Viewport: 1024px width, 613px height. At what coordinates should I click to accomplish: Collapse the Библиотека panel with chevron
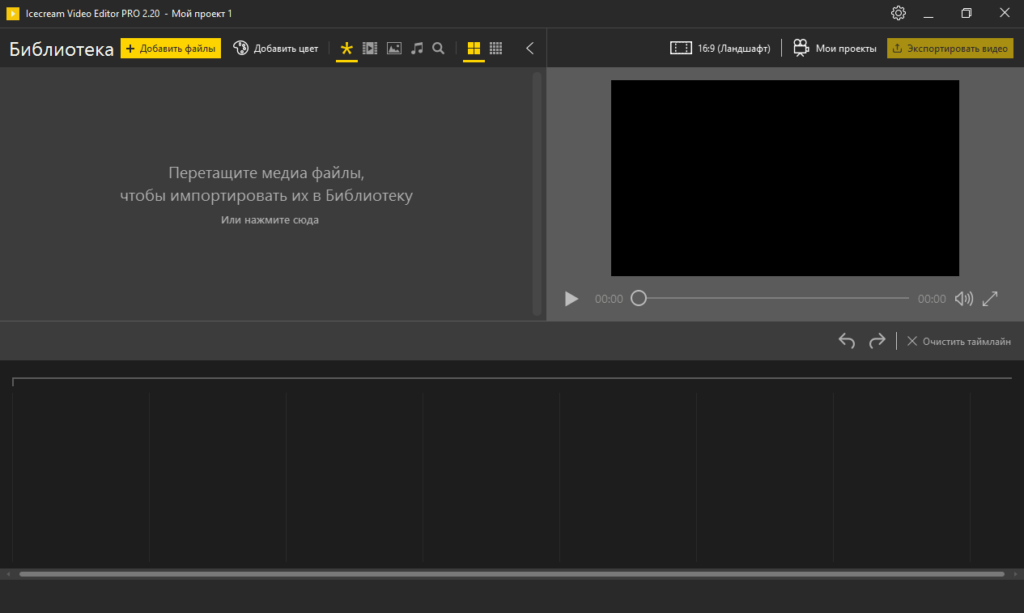click(x=530, y=48)
